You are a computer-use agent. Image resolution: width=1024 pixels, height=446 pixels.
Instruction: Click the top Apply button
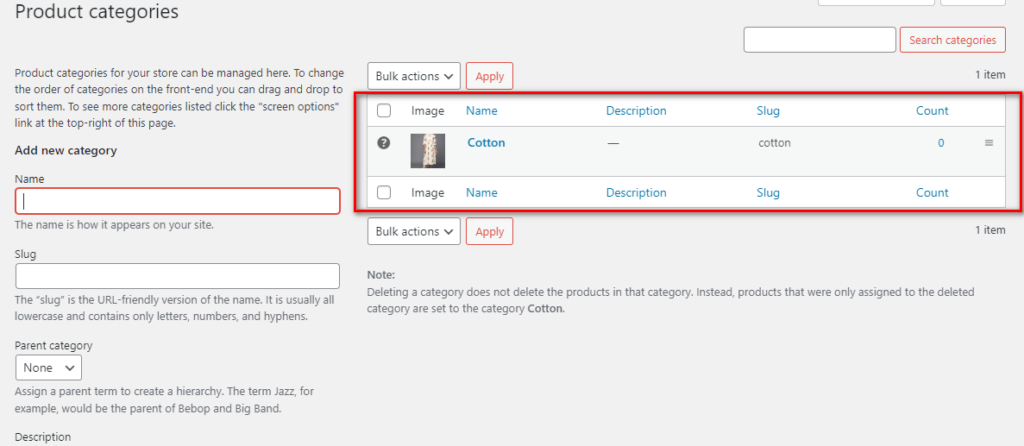490,76
